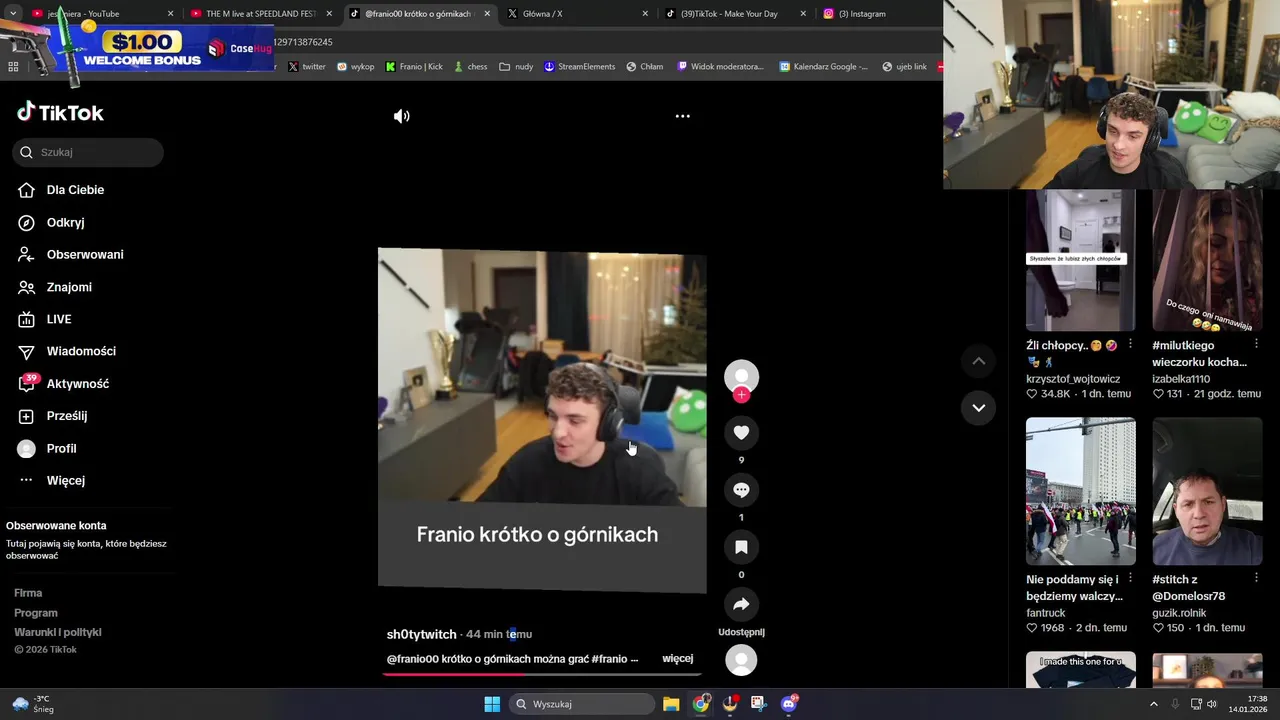The image size is (1280, 720).
Task: Open the StreamElements bookmark
Action: pos(580,67)
